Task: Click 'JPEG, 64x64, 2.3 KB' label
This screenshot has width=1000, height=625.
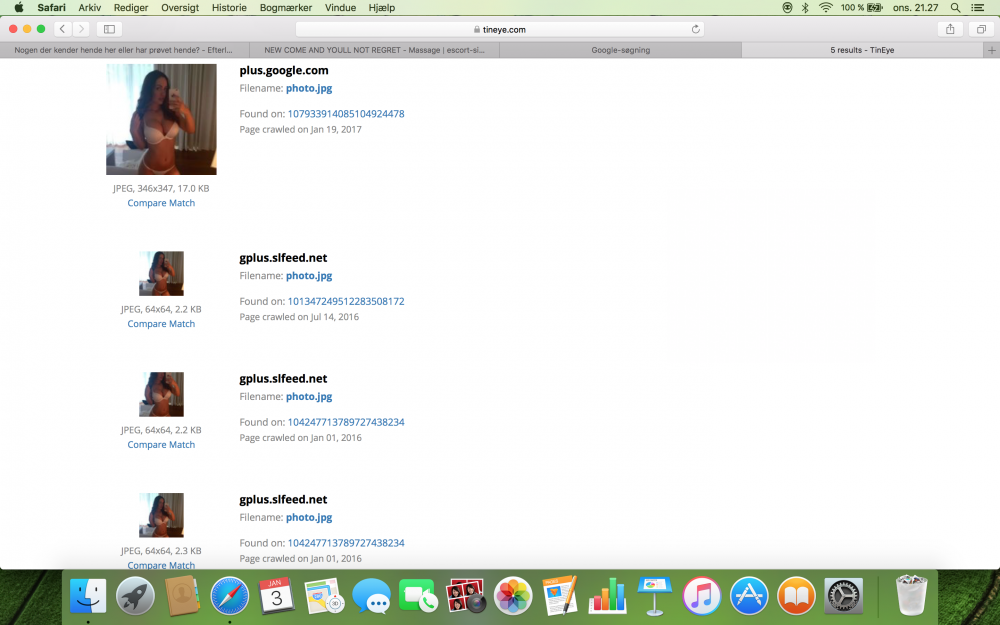Action: coord(161,550)
